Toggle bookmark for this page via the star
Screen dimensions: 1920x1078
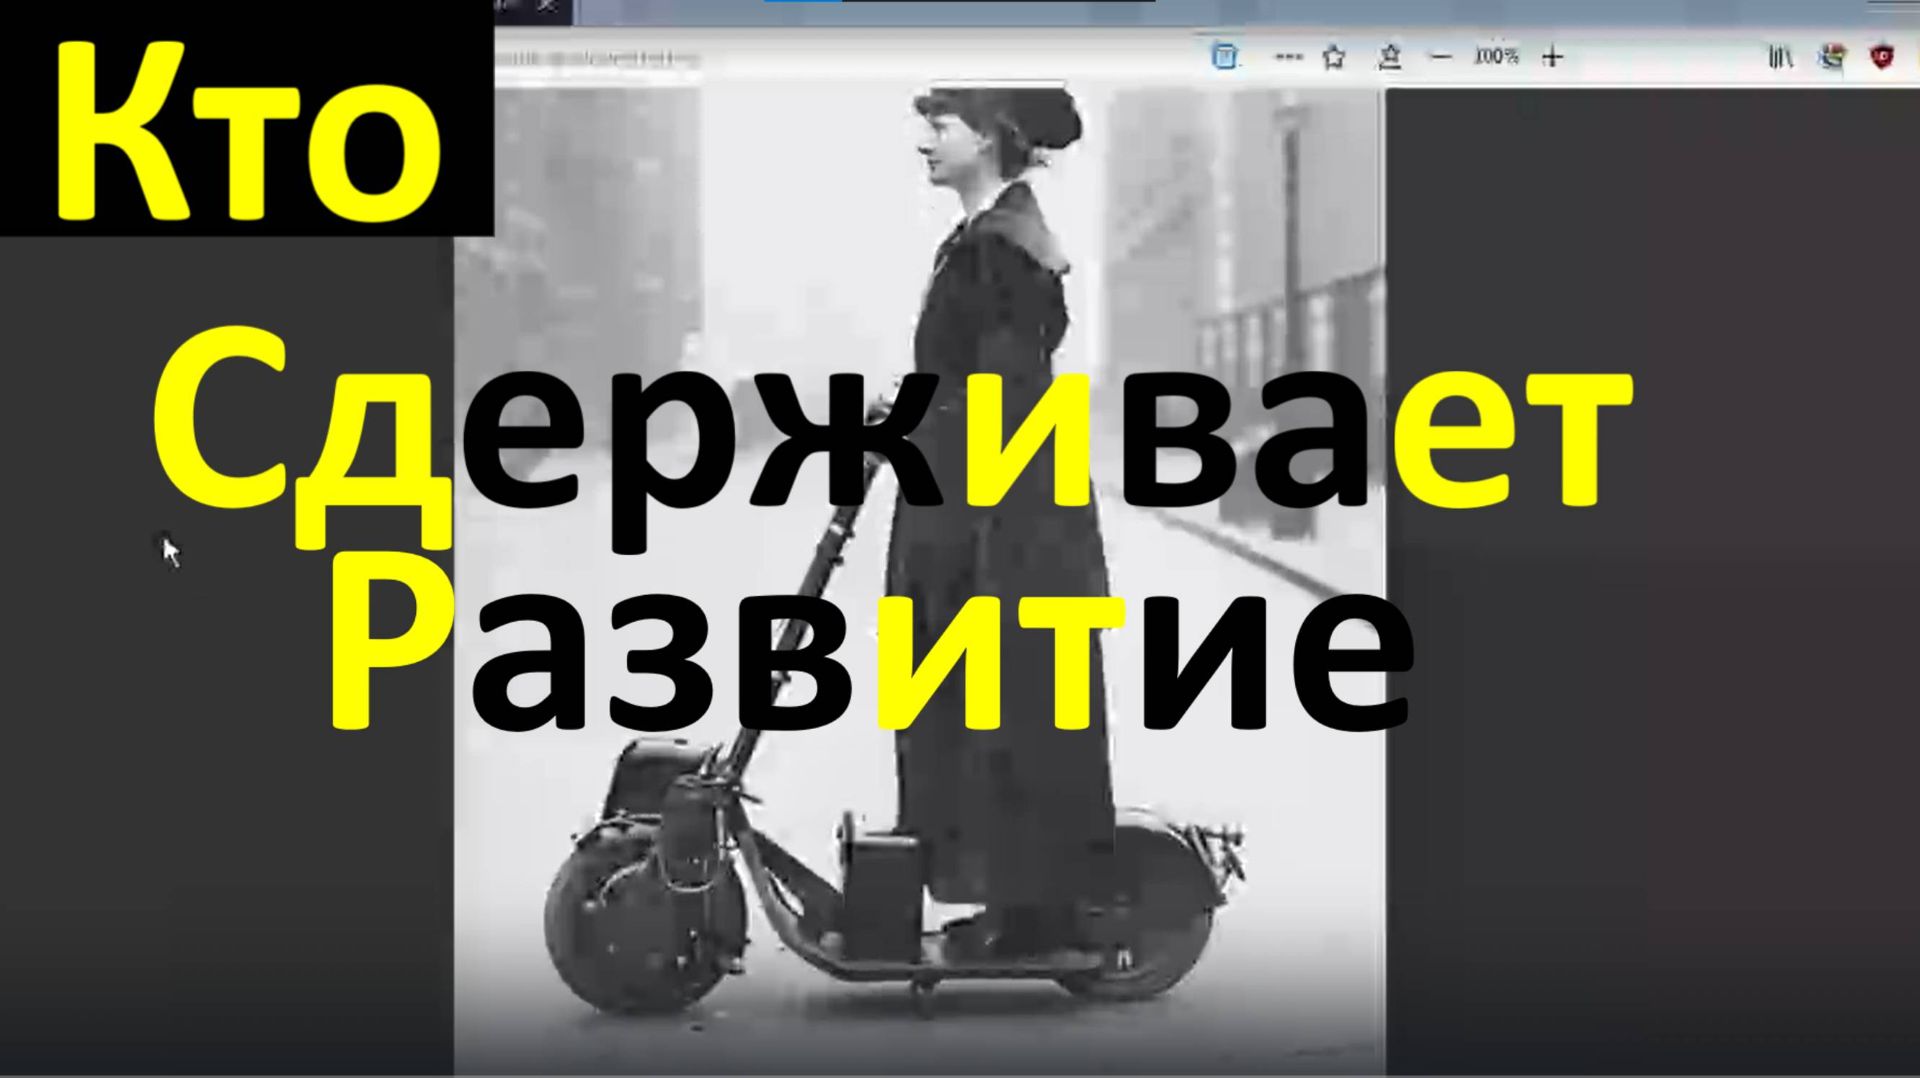pos(1335,57)
